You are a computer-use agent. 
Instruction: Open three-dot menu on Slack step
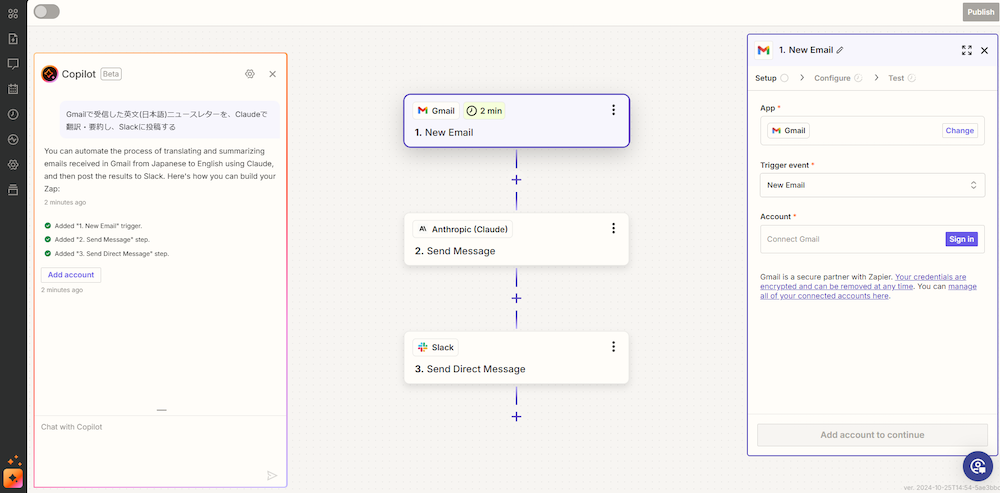pyautogui.click(x=614, y=346)
